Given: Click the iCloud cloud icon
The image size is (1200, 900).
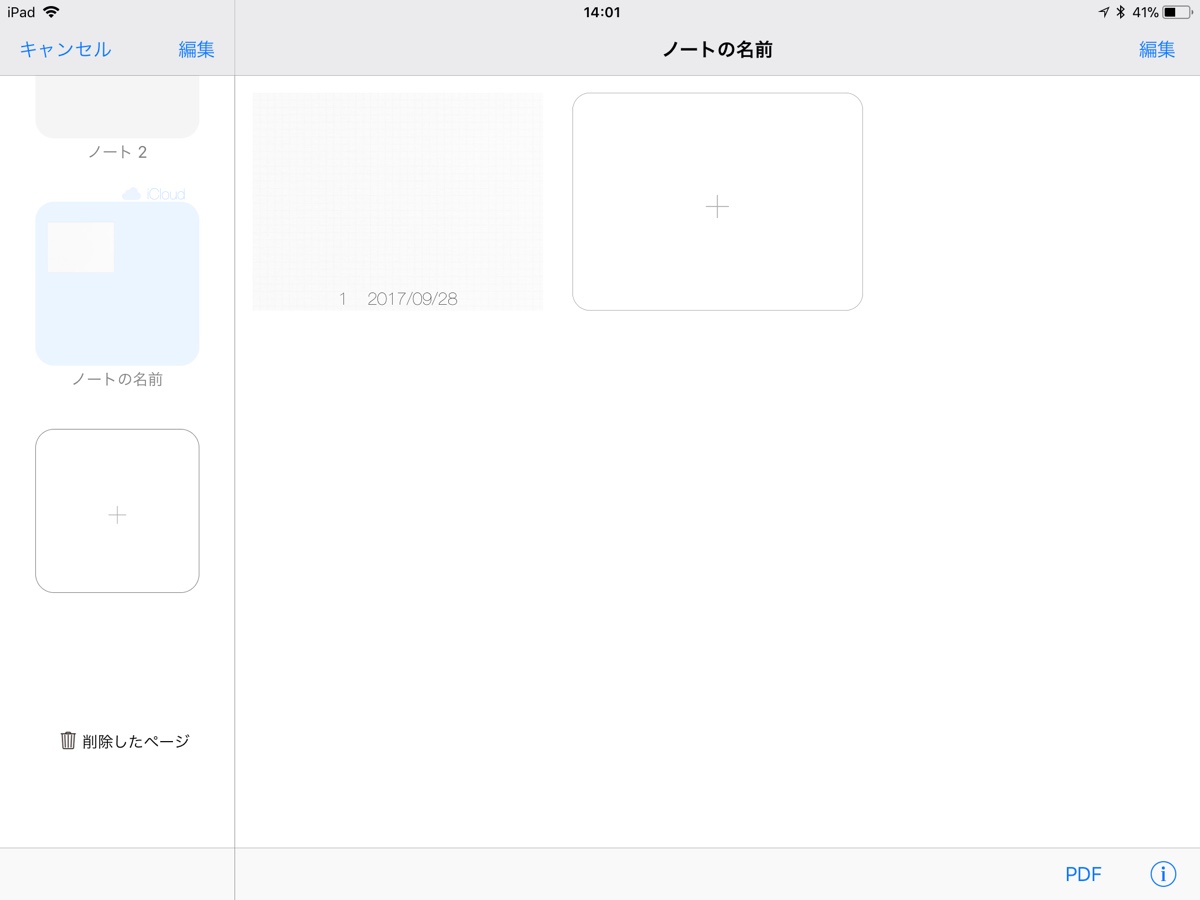Looking at the screenshot, I should [131, 194].
